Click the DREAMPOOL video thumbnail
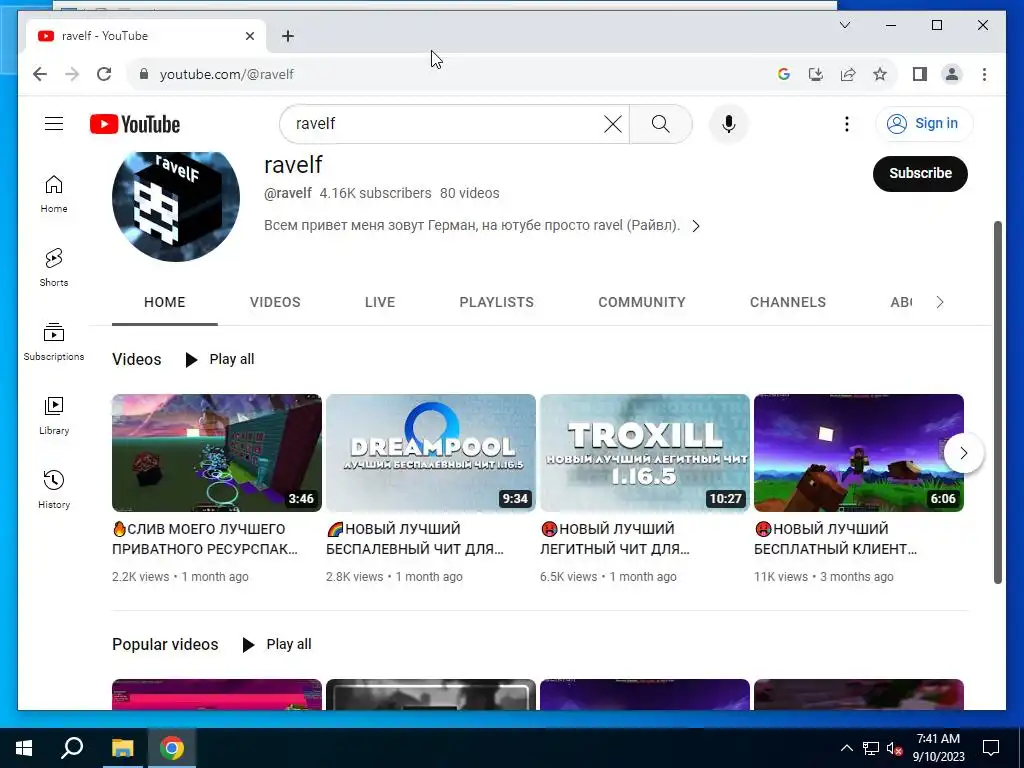The width and height of the screenshot is (1024, 768). coord(431,453)
